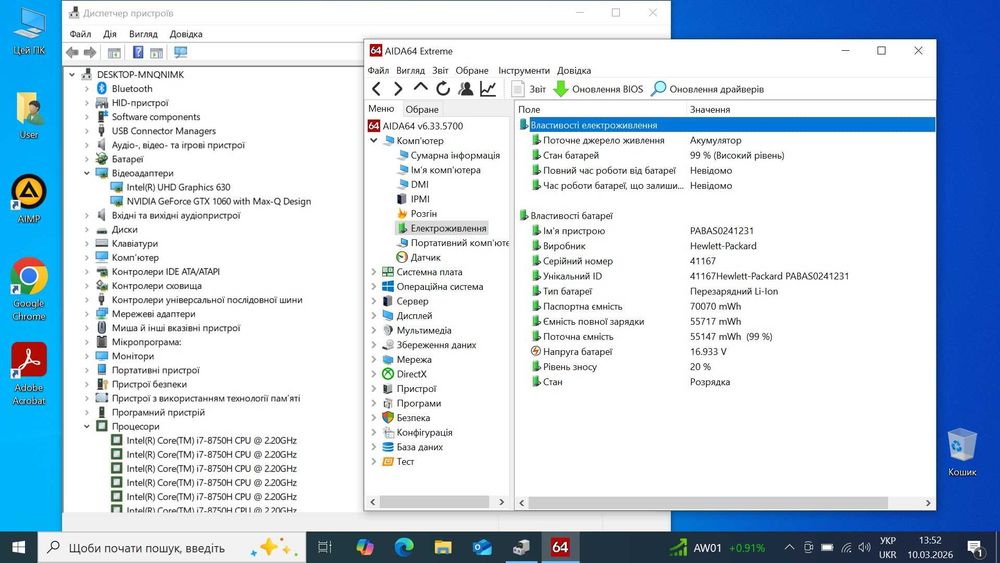Switch to the Обране tab
Screen dimensions: 1000x563
(422, 109)
